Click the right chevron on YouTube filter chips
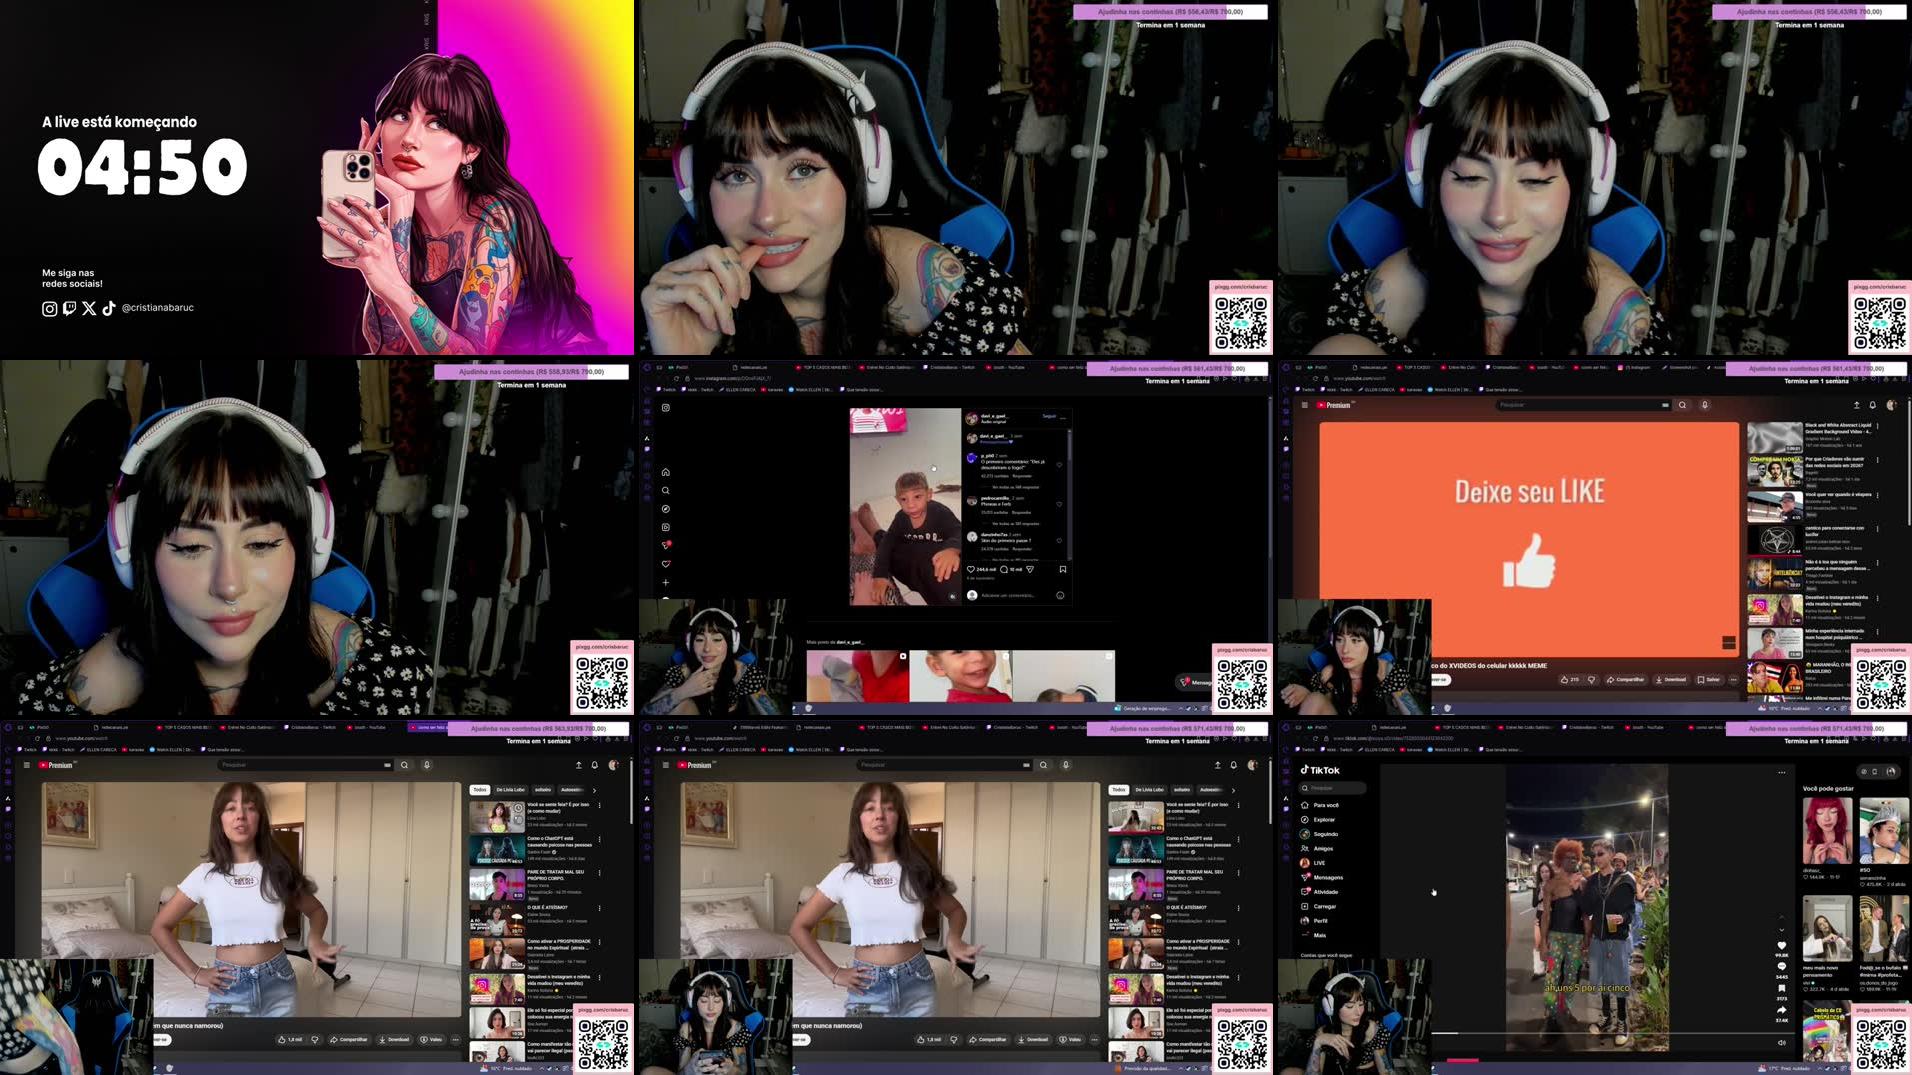This screenshot has width=1912, height=1075. point(1232,790)
